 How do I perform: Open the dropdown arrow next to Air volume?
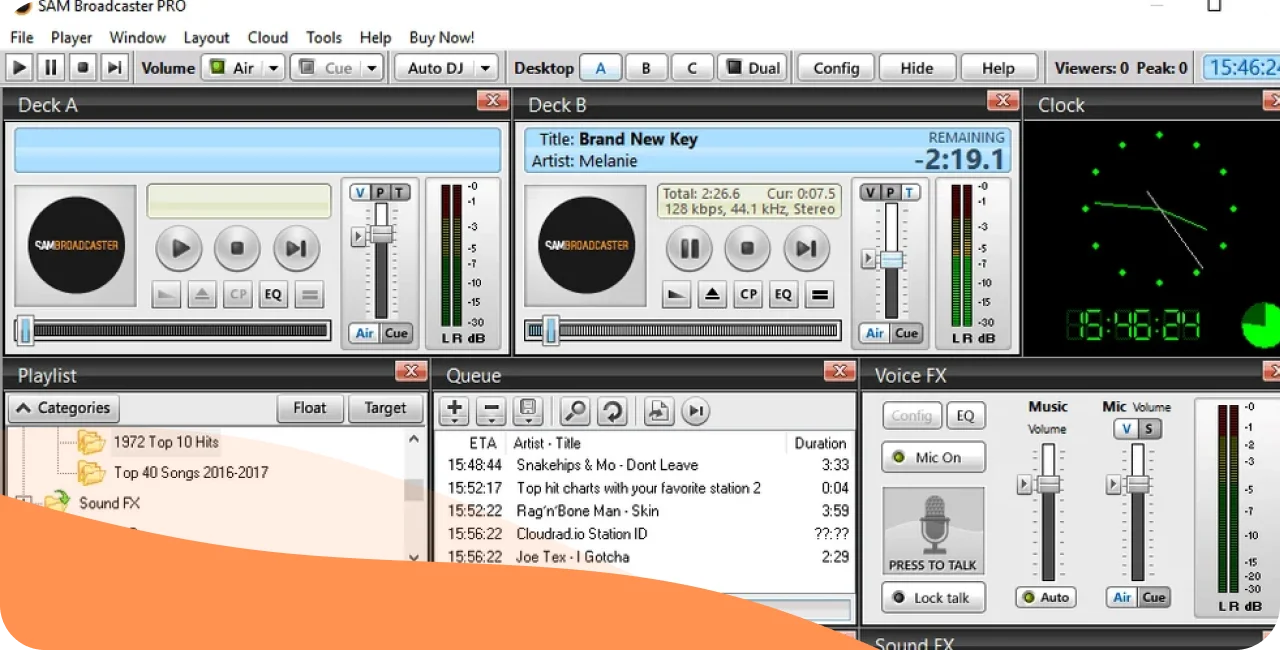point(274,68)
